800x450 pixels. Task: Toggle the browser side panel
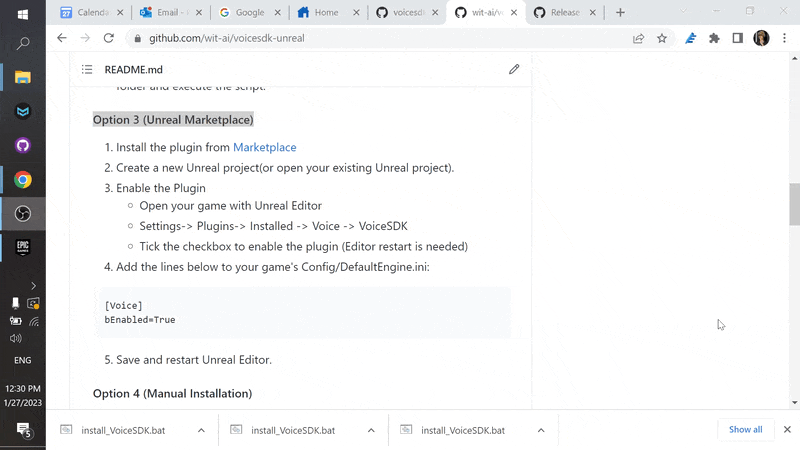(738, 38)
